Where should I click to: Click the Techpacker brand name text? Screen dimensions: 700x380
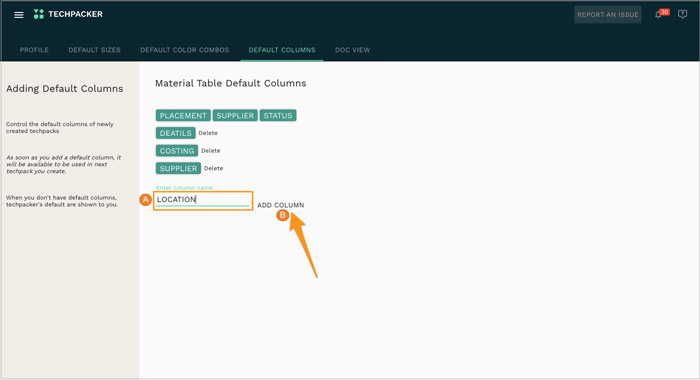coord(75,14)
